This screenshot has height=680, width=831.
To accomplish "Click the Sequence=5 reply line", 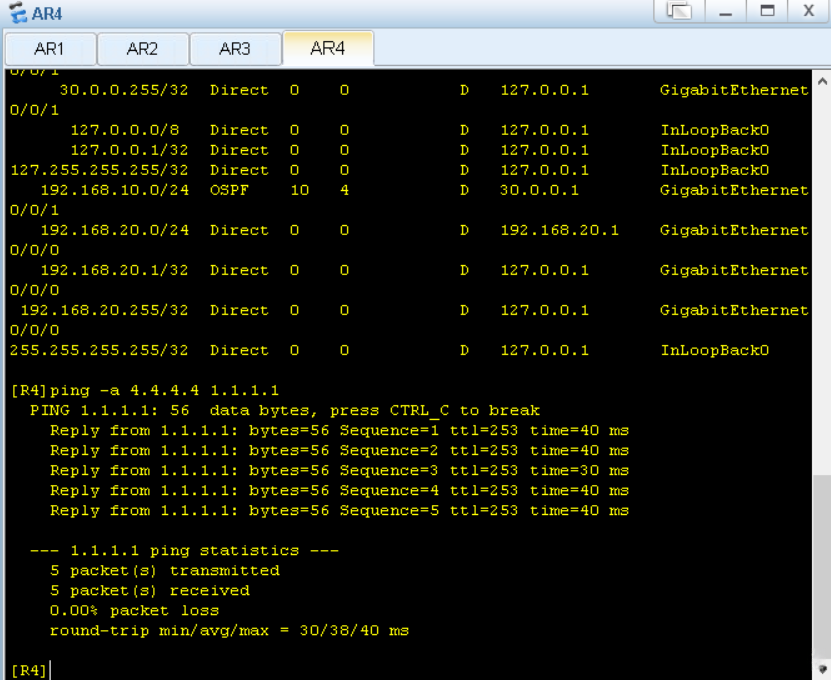I will click(339, 510).
